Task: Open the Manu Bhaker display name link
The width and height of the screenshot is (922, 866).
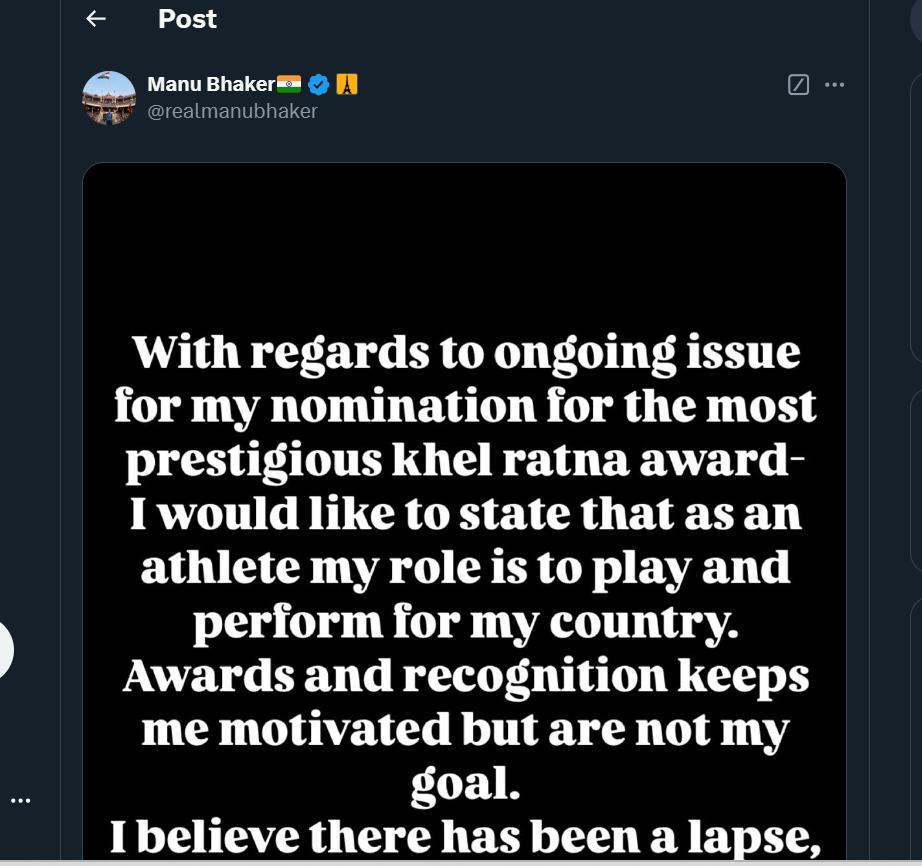Action: click(210, 84)
